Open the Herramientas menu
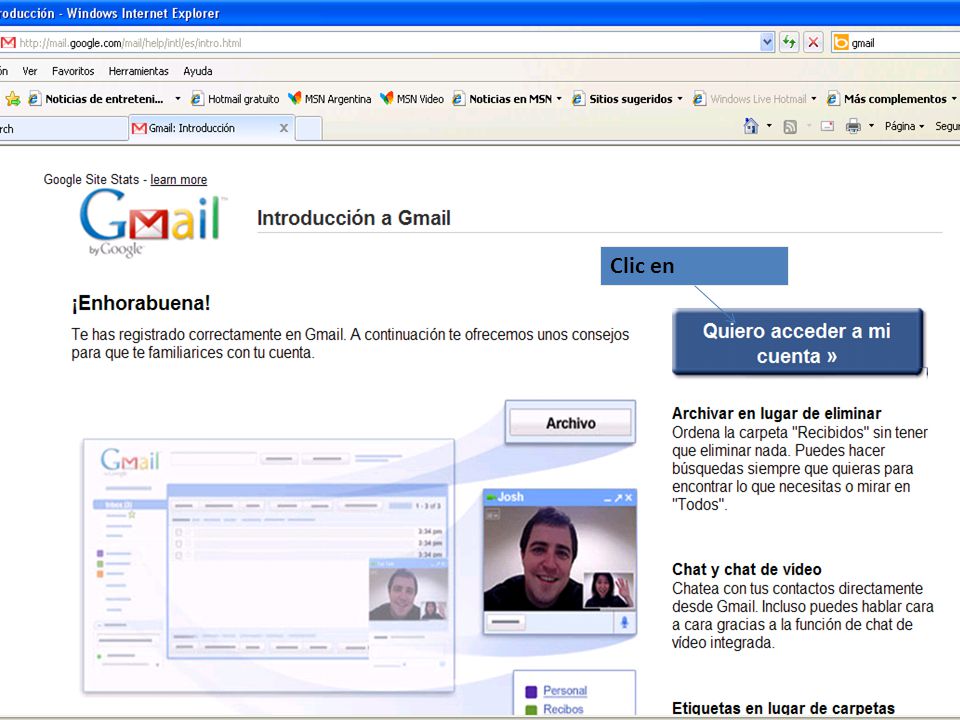This screenshot has width=960, height=720. click(x=138, y=71)
